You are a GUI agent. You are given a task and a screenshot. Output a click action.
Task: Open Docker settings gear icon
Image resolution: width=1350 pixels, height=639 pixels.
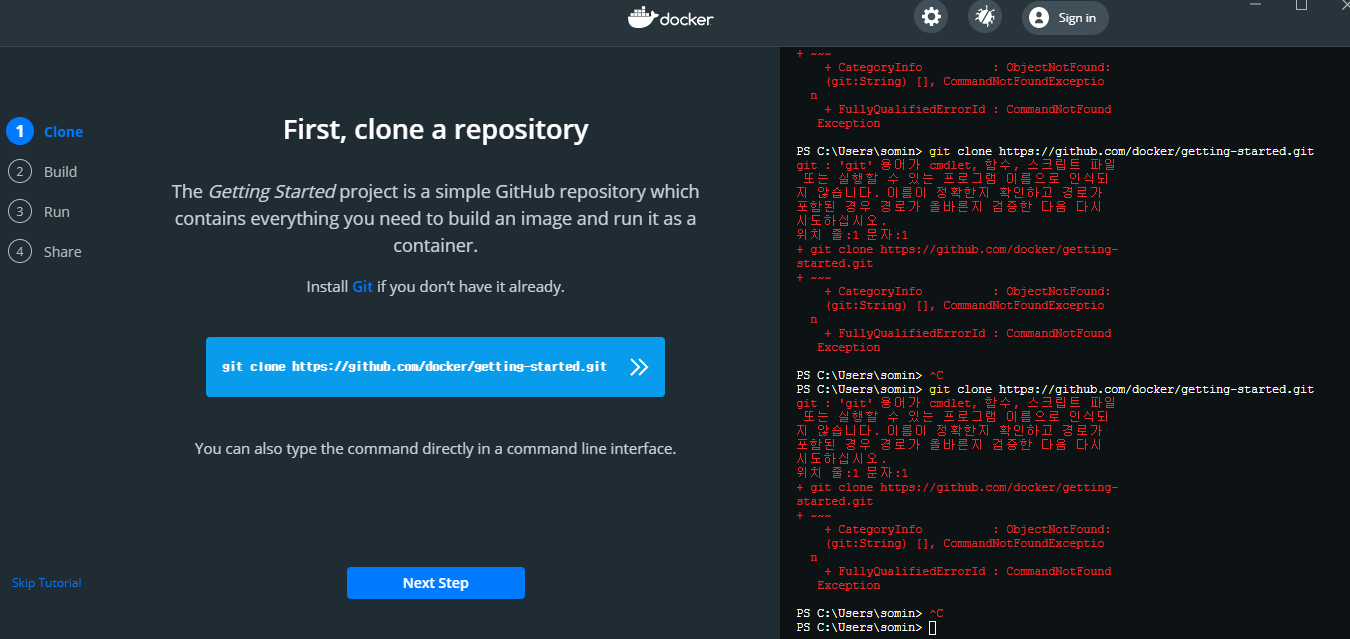coord(931,17)
